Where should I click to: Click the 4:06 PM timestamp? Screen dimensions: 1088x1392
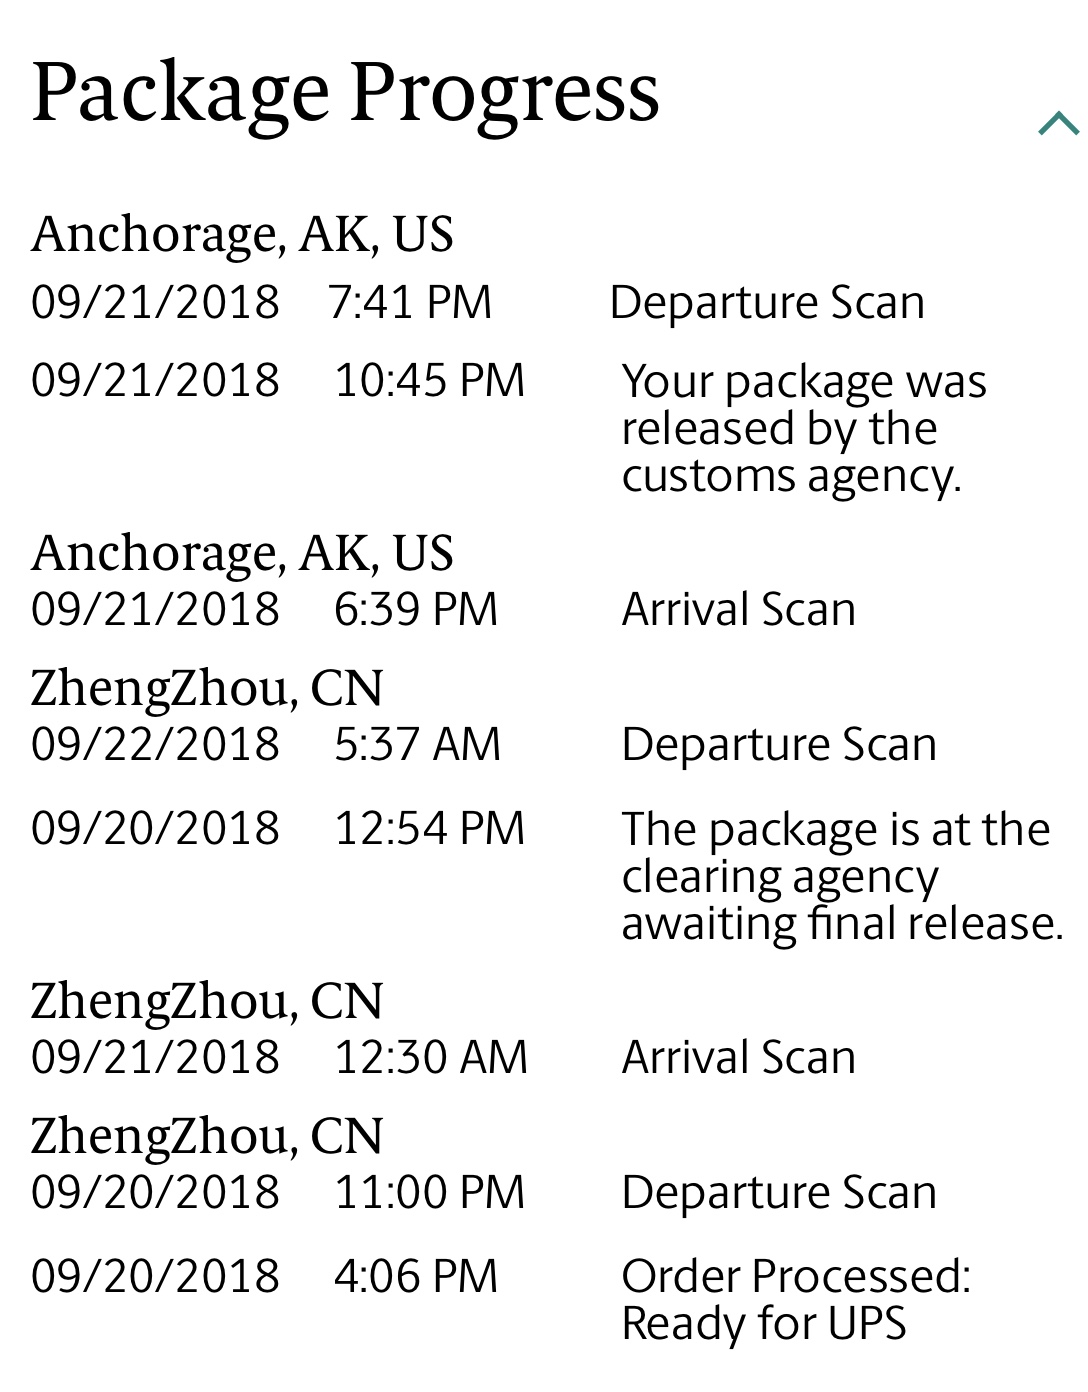415,1276
